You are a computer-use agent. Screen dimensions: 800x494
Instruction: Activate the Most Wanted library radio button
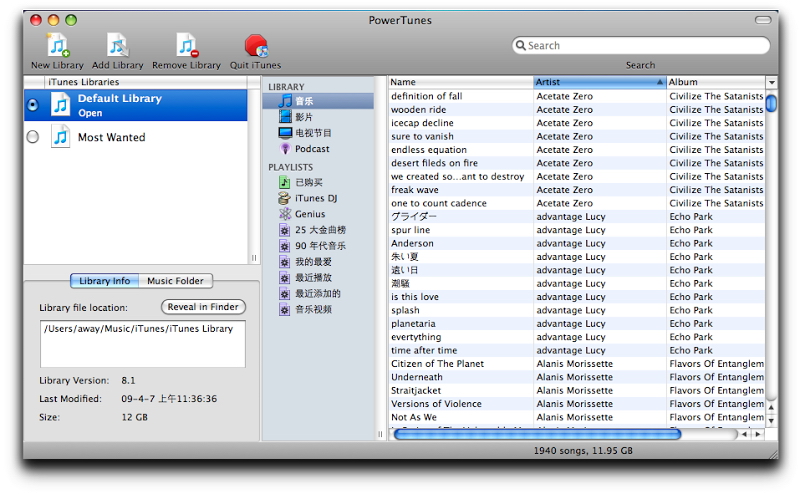click(x=34, y=137)
